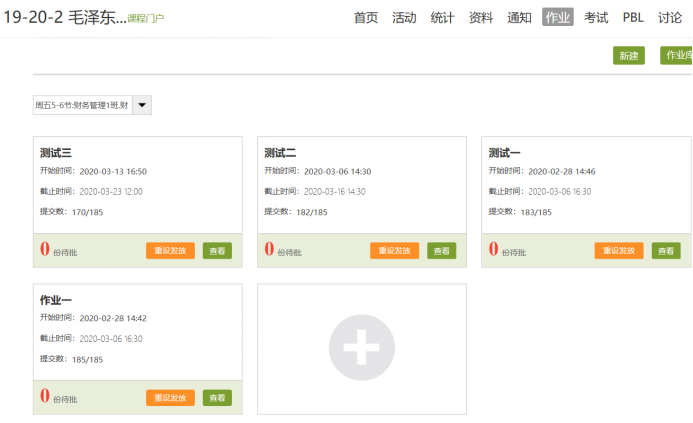Open the 作业库 button
This screenshot has width=693, height=423.
click(677, 55)
